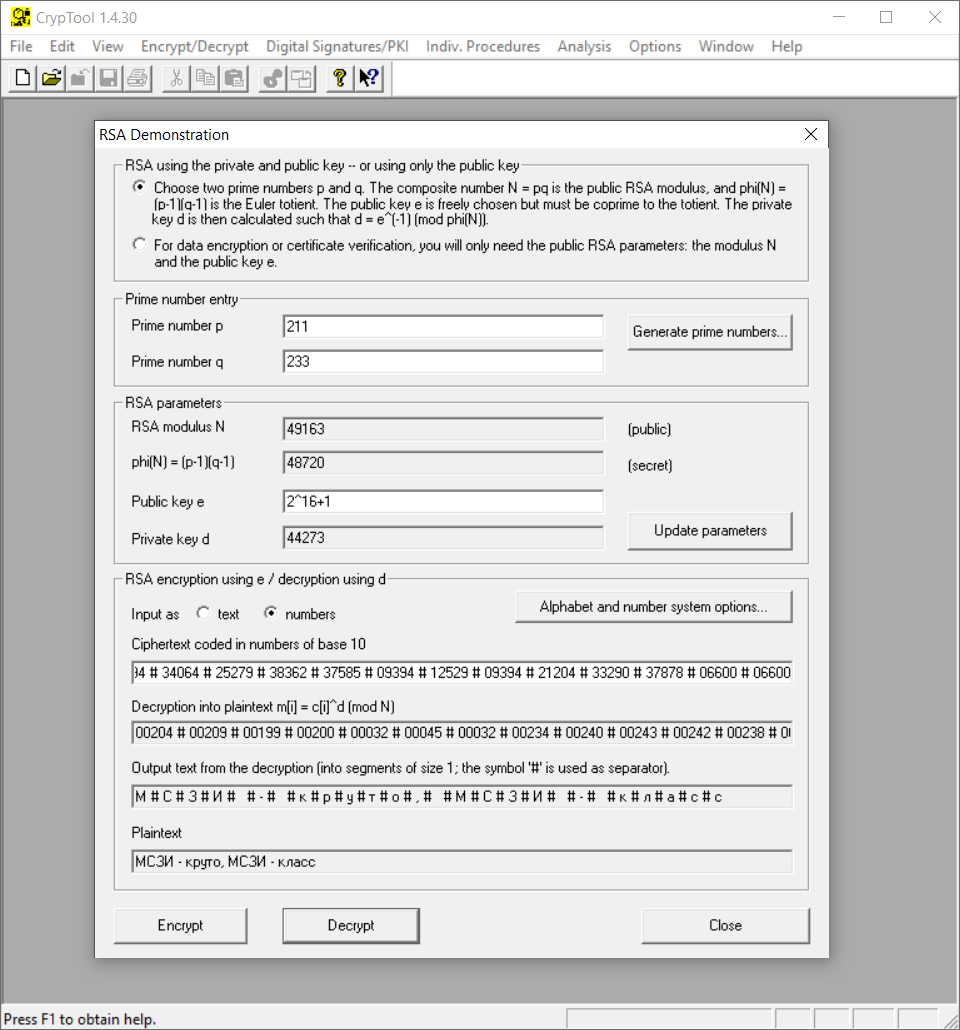Click the Output text from decryption field
960x1030 pixels.
(462, 797)
